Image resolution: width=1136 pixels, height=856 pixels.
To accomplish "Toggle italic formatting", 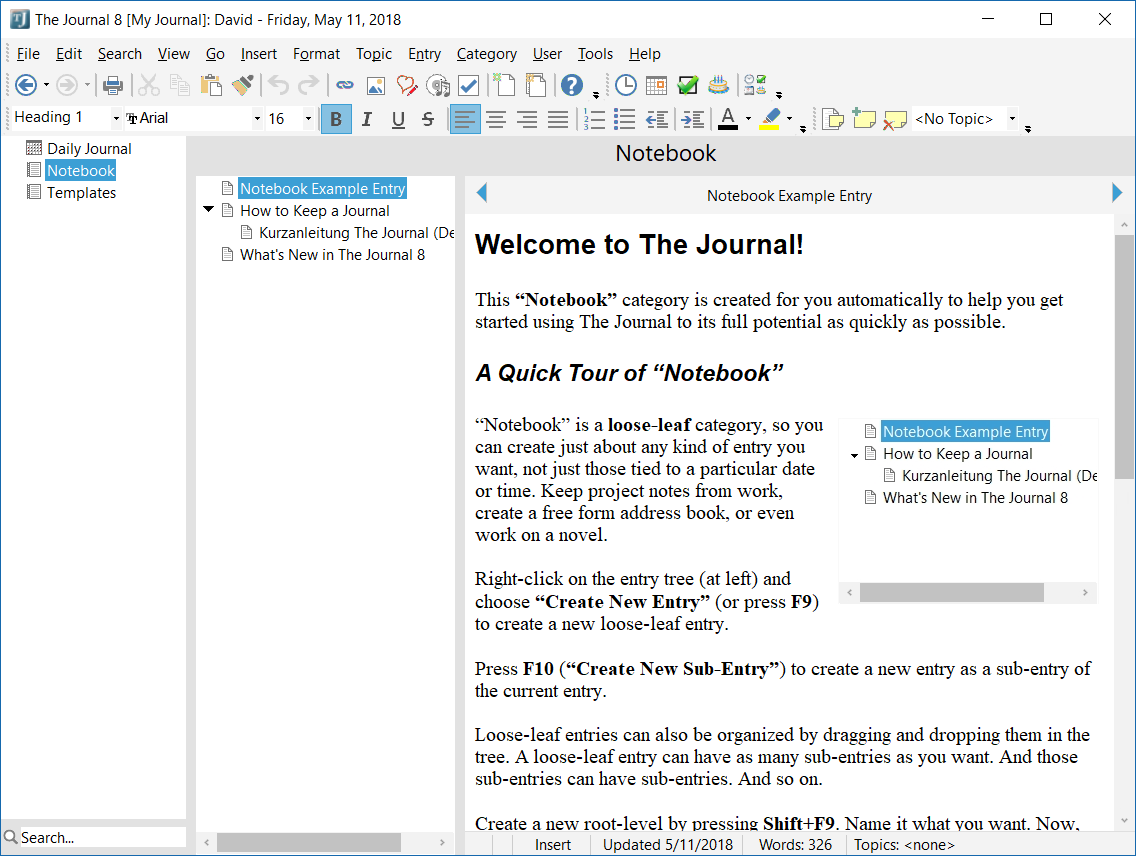I will [x=367, y=119].
